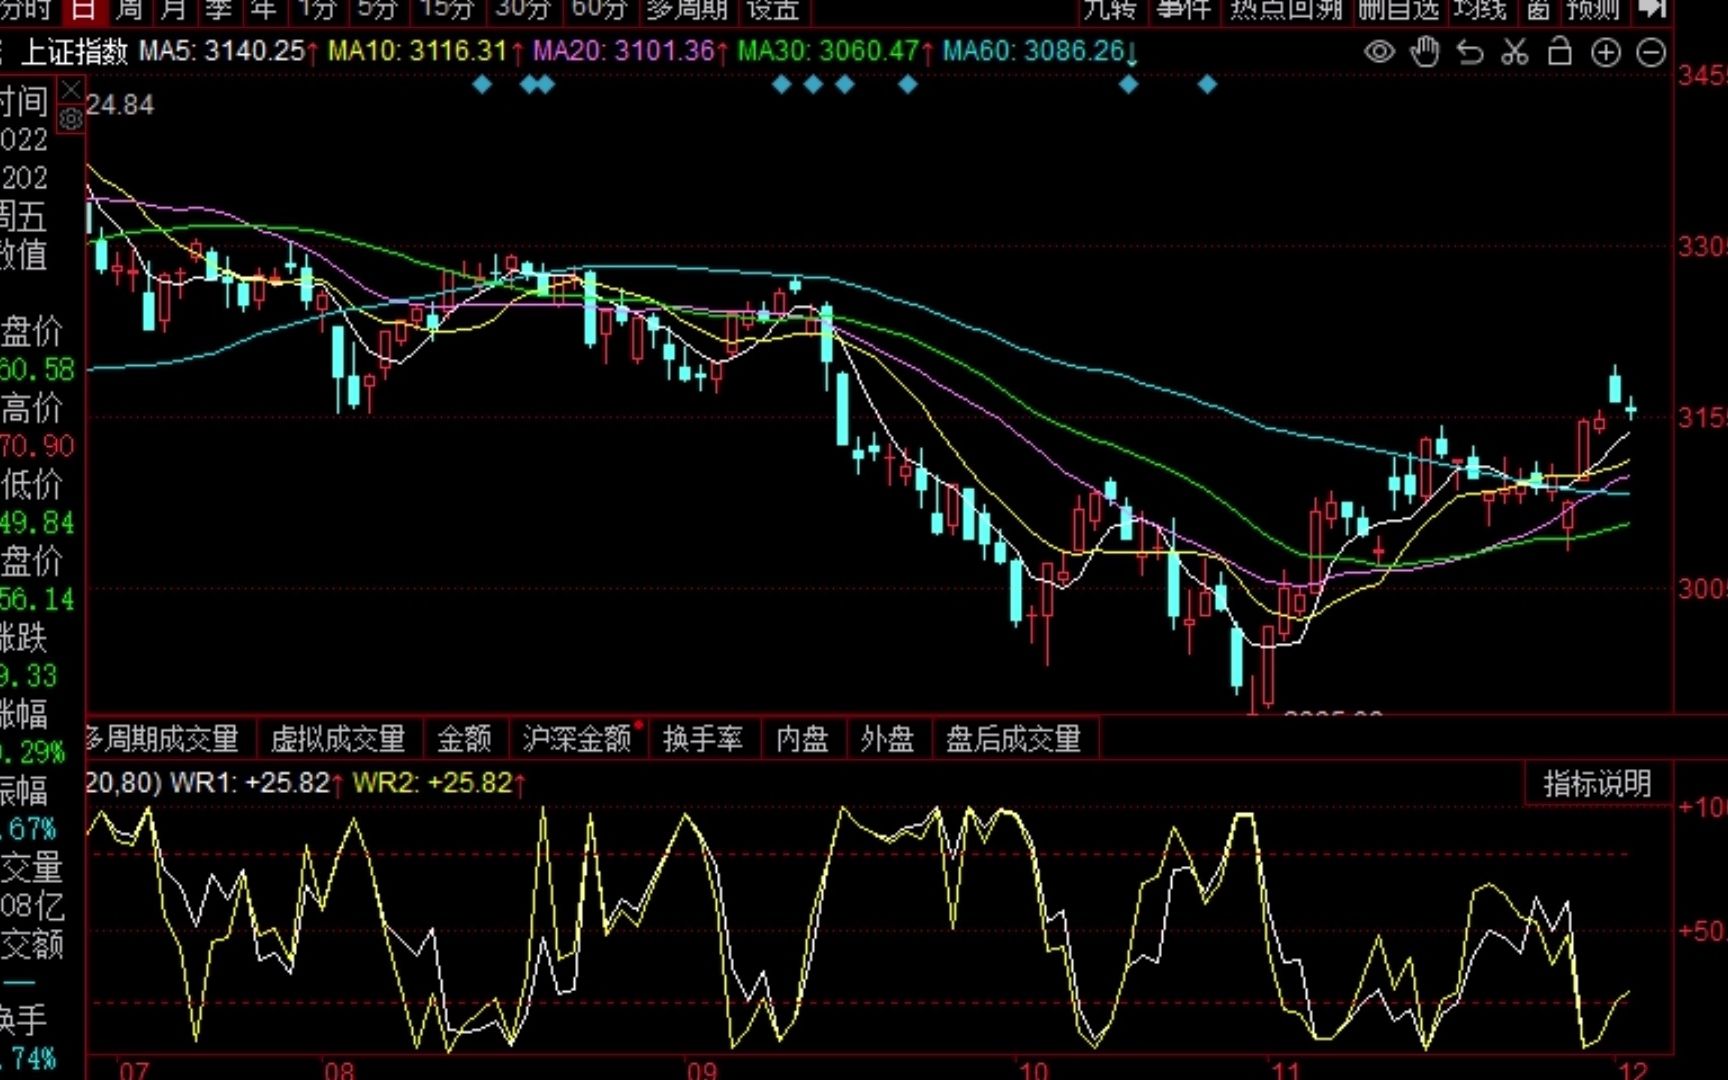The width and height of the screenshot is (1728, 1080).
Task: Toggle the 九转 indicator button
Action: click(1110, 9)
